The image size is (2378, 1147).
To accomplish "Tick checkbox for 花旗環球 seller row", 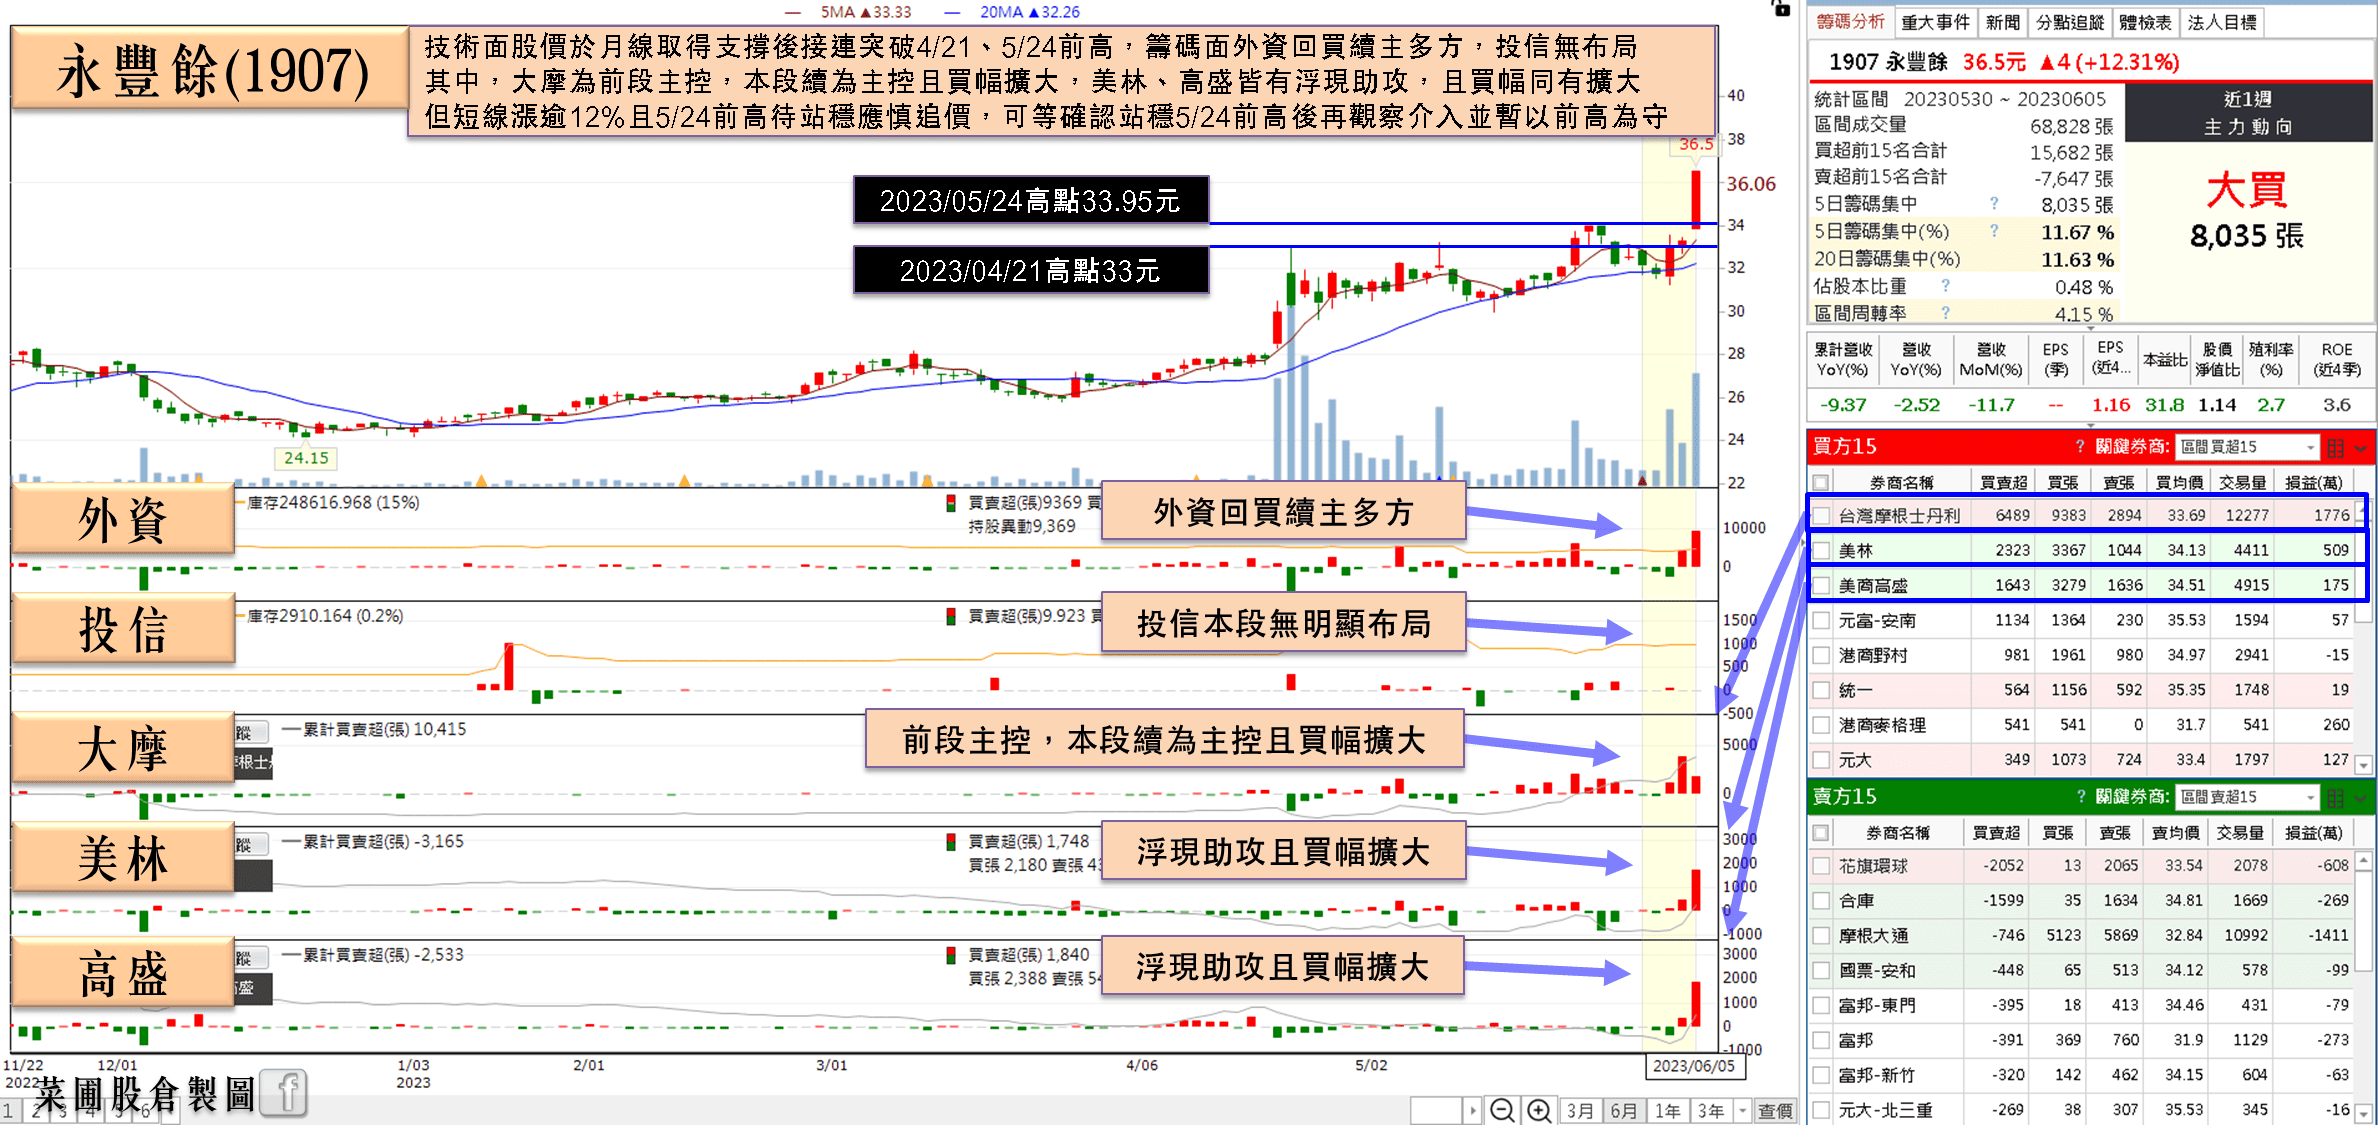I will click(1821, 866).
